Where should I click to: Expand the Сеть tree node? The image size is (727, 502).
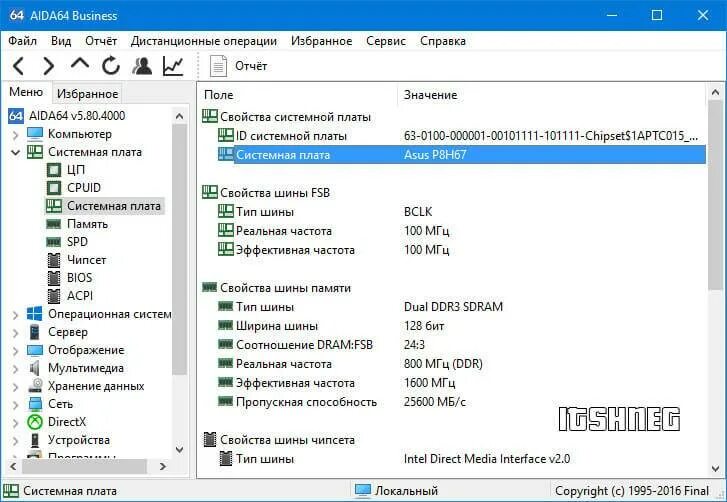click(15, 404)
